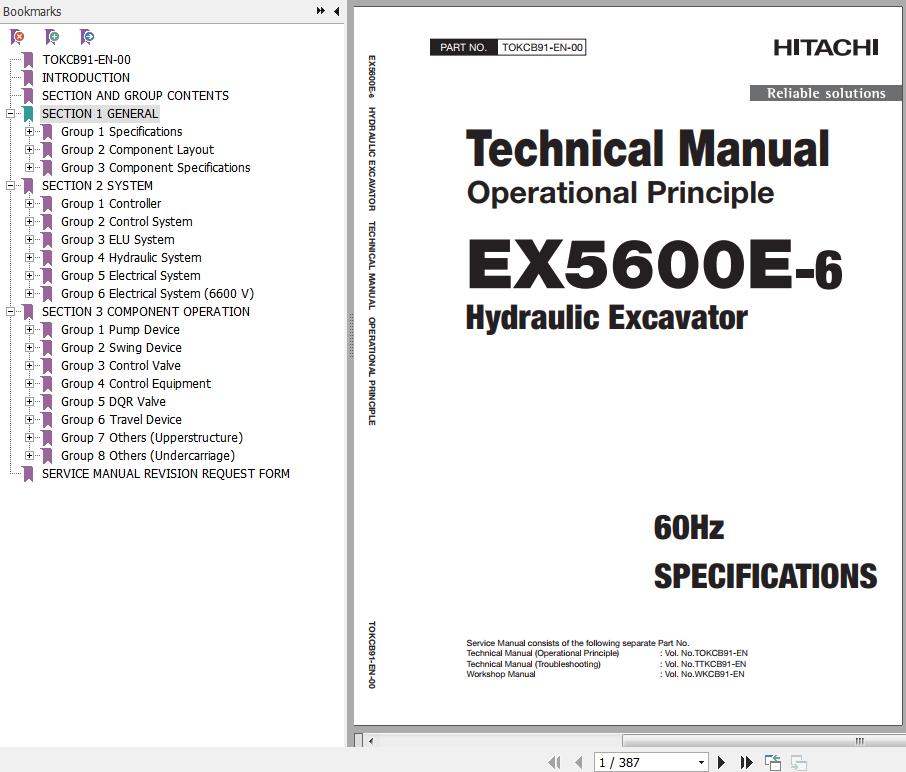The width and height of the screenshot is (906, 772).
Task: Open the INTRODUCTION bookmark
Action: tap(86, 77)
